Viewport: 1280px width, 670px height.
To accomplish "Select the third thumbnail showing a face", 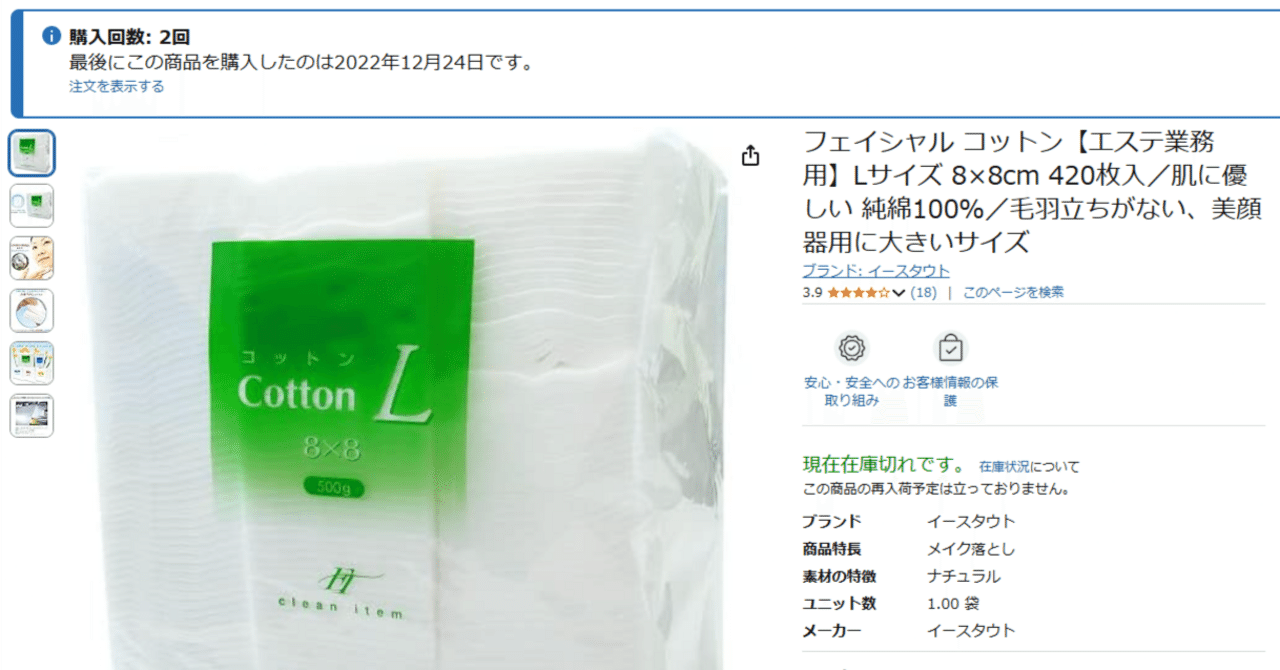I will [32, 258].
